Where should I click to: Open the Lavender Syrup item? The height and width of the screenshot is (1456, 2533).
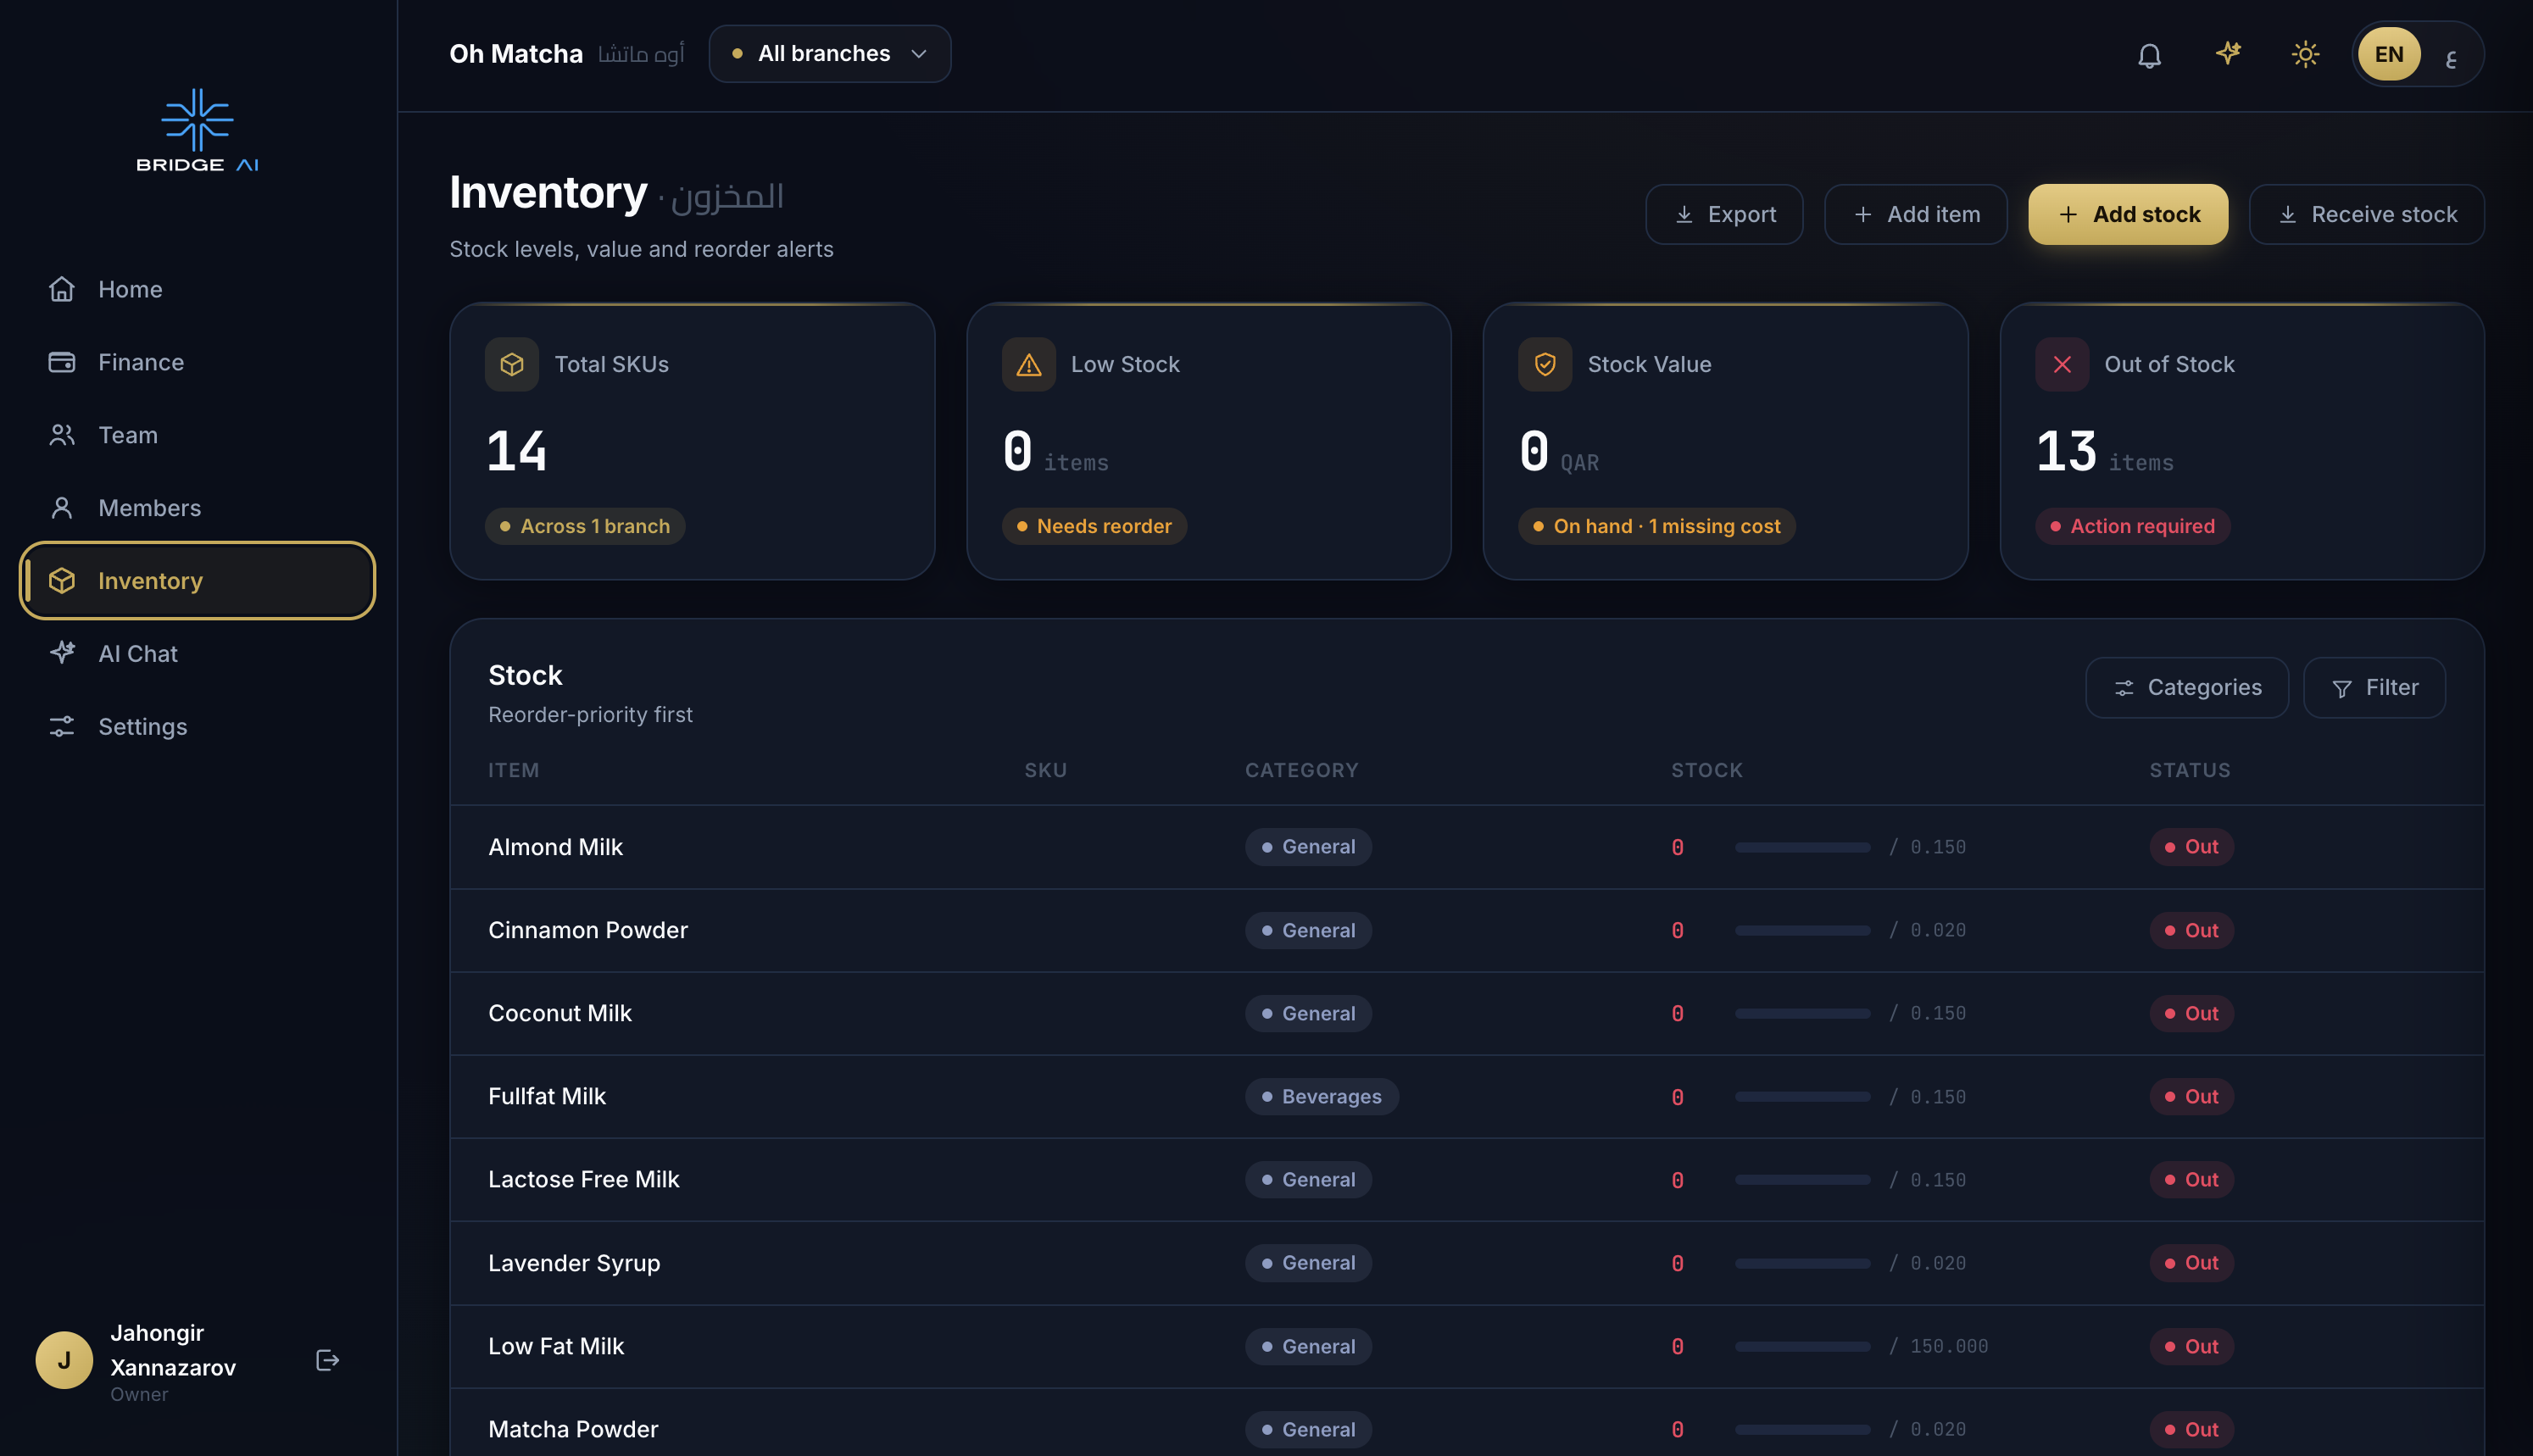coord(1467,1263)
